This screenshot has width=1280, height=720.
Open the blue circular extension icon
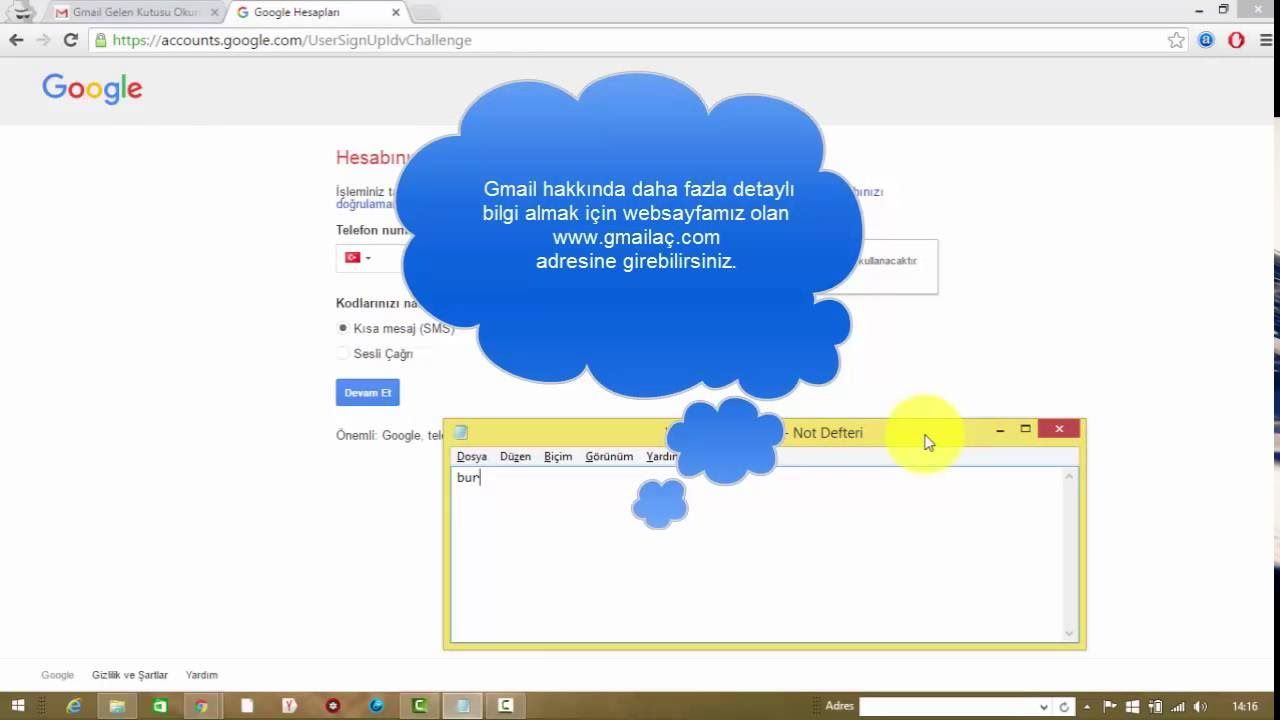coord(1206,40)
